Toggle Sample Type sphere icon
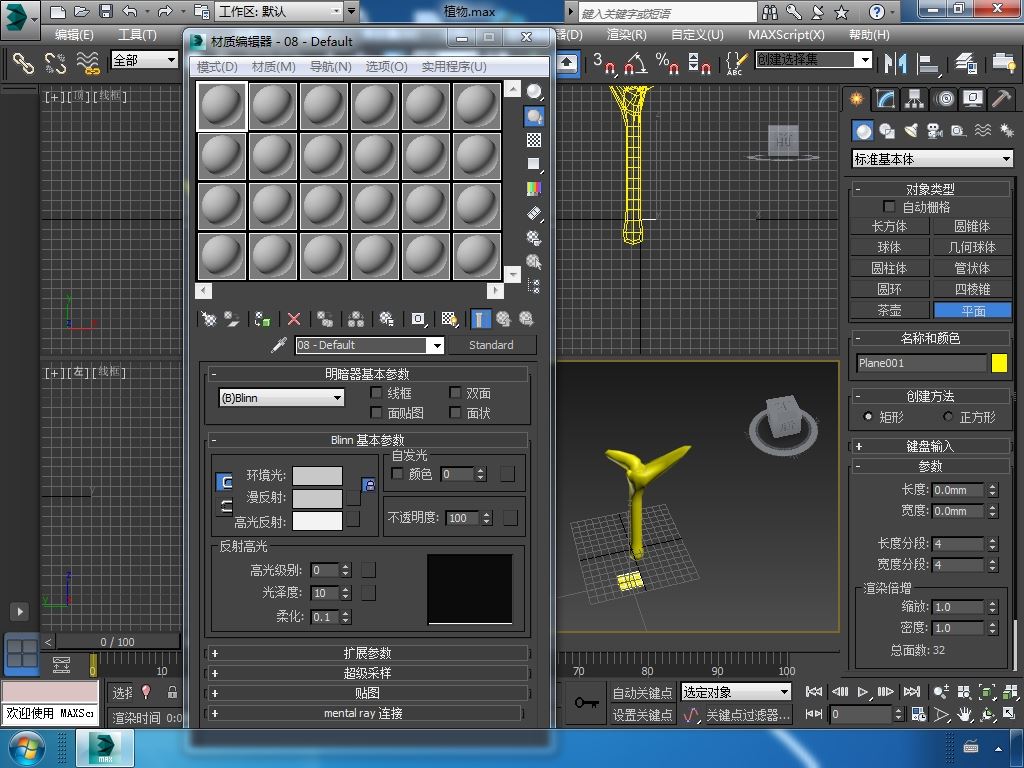Viewport: 1024px width, 768px height. pos(534,92)
